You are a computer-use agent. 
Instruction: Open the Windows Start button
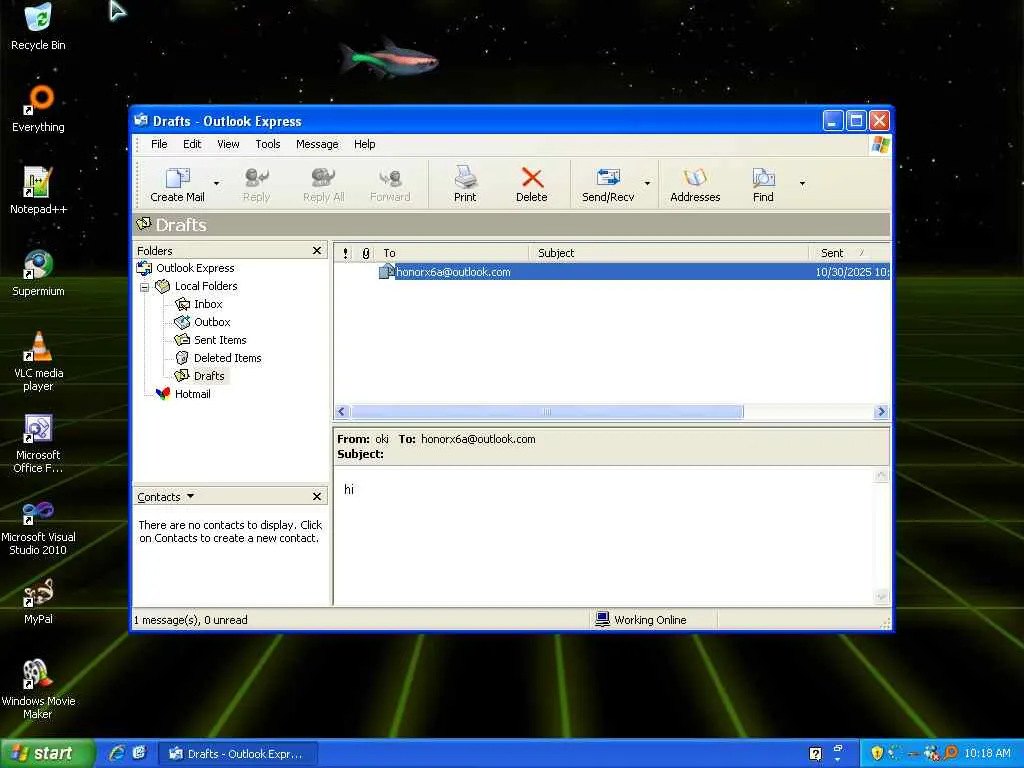click(x=46, y=754)
